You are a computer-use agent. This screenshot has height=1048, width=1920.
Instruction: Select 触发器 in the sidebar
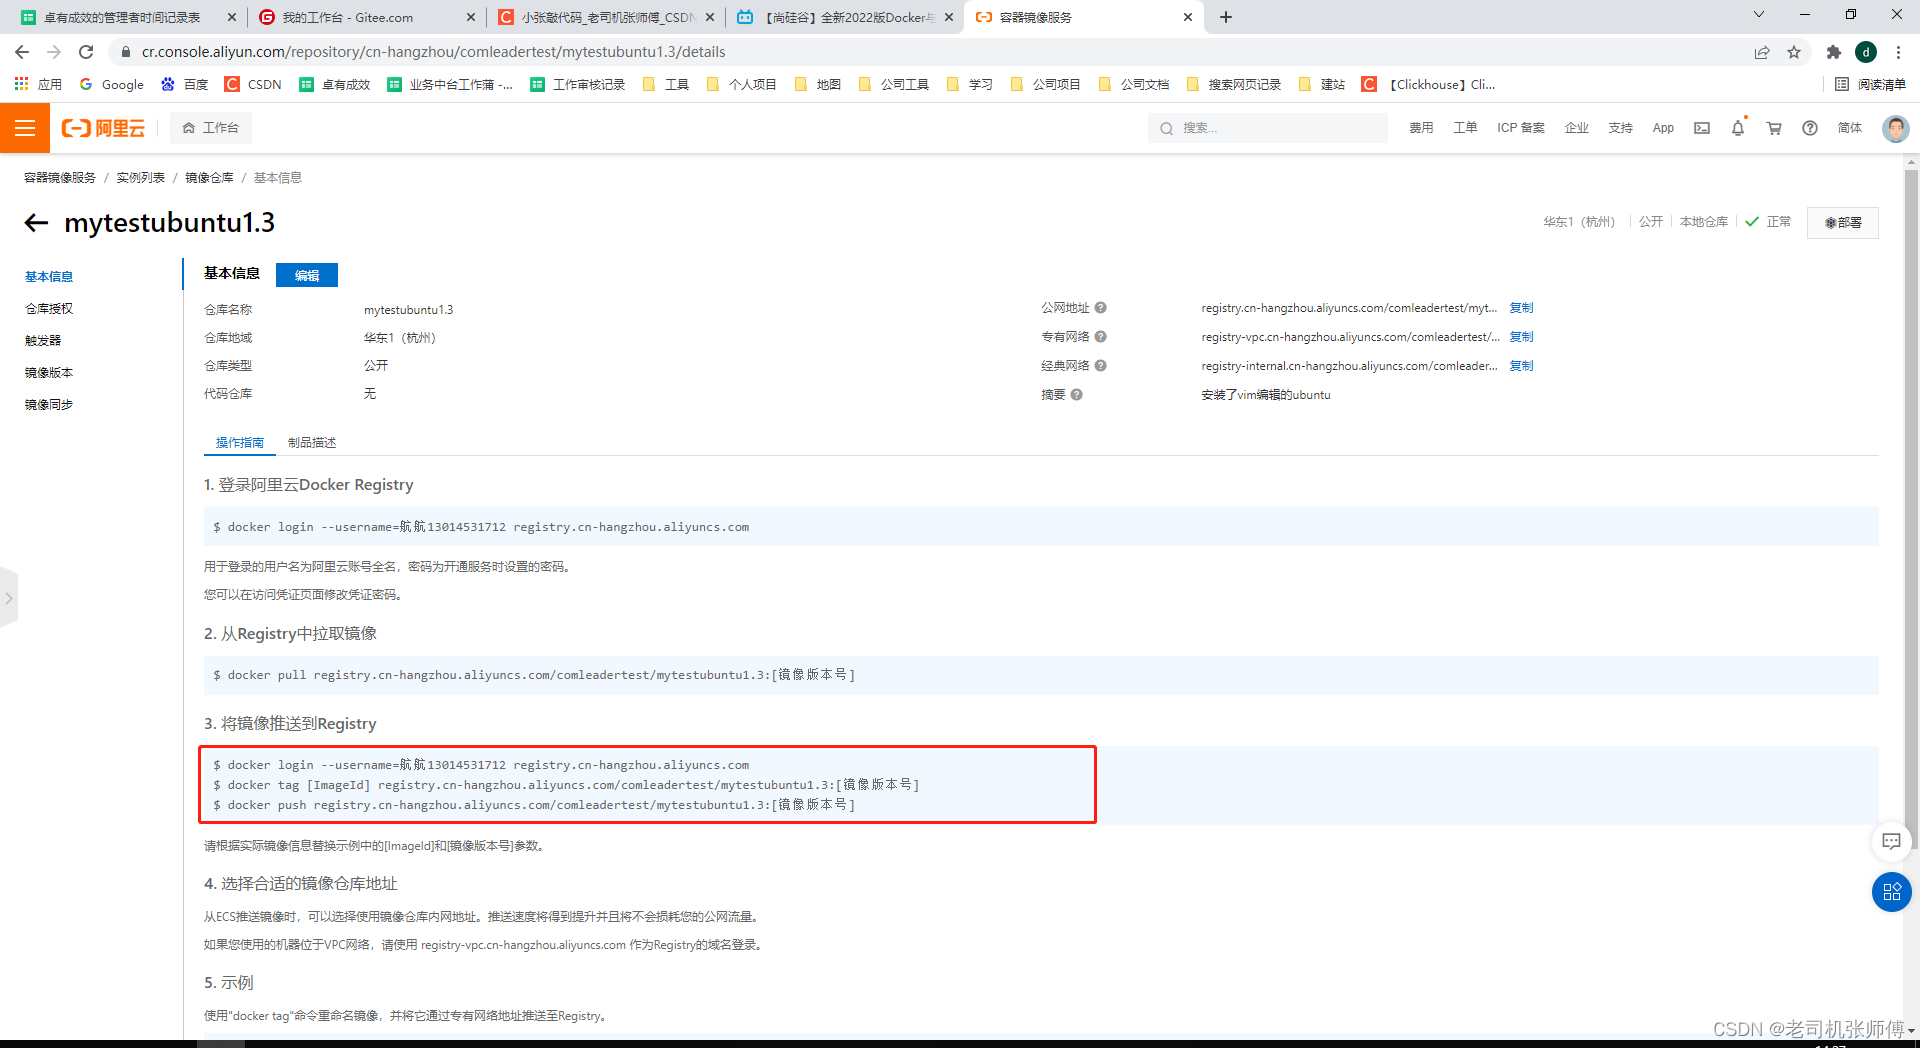coord(43,341)
